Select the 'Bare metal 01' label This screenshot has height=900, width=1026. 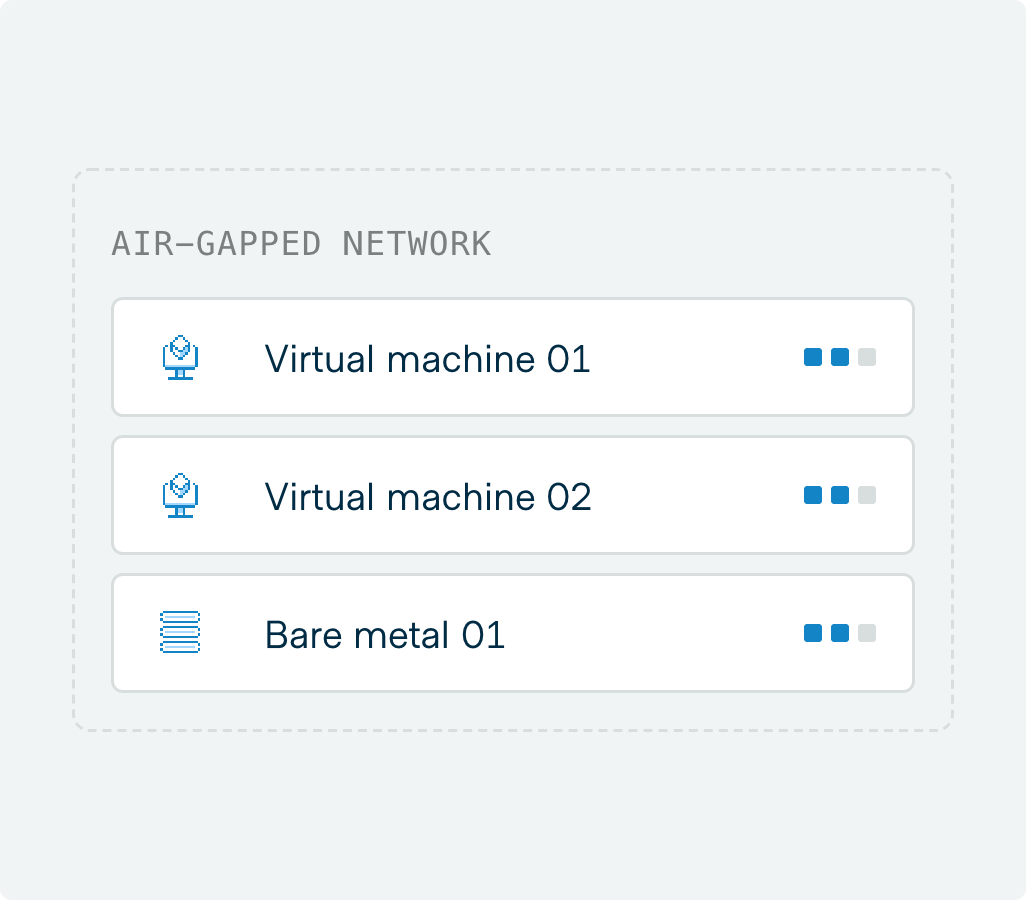point(385,635)
